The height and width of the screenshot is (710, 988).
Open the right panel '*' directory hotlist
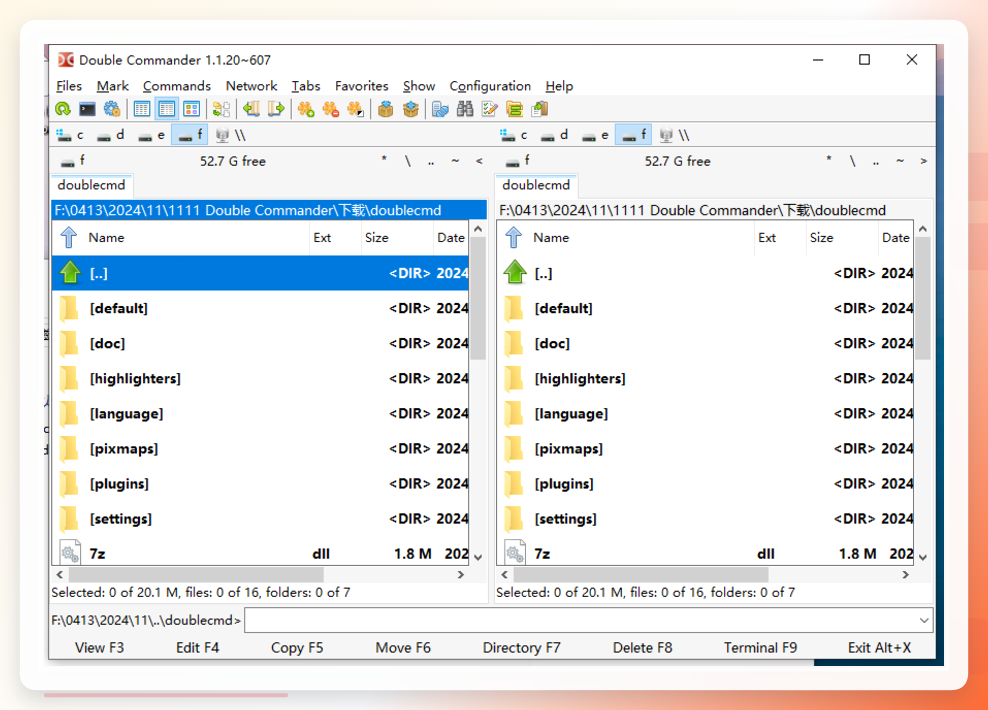click(x=829, y=161)
